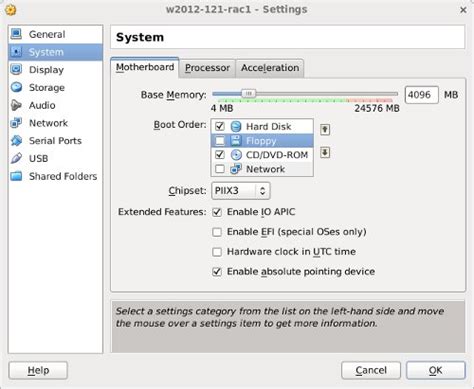The width and height of the screenshot is (474, 389).
Task: Switch to the Acceleration tab
Action: [270, 68]
